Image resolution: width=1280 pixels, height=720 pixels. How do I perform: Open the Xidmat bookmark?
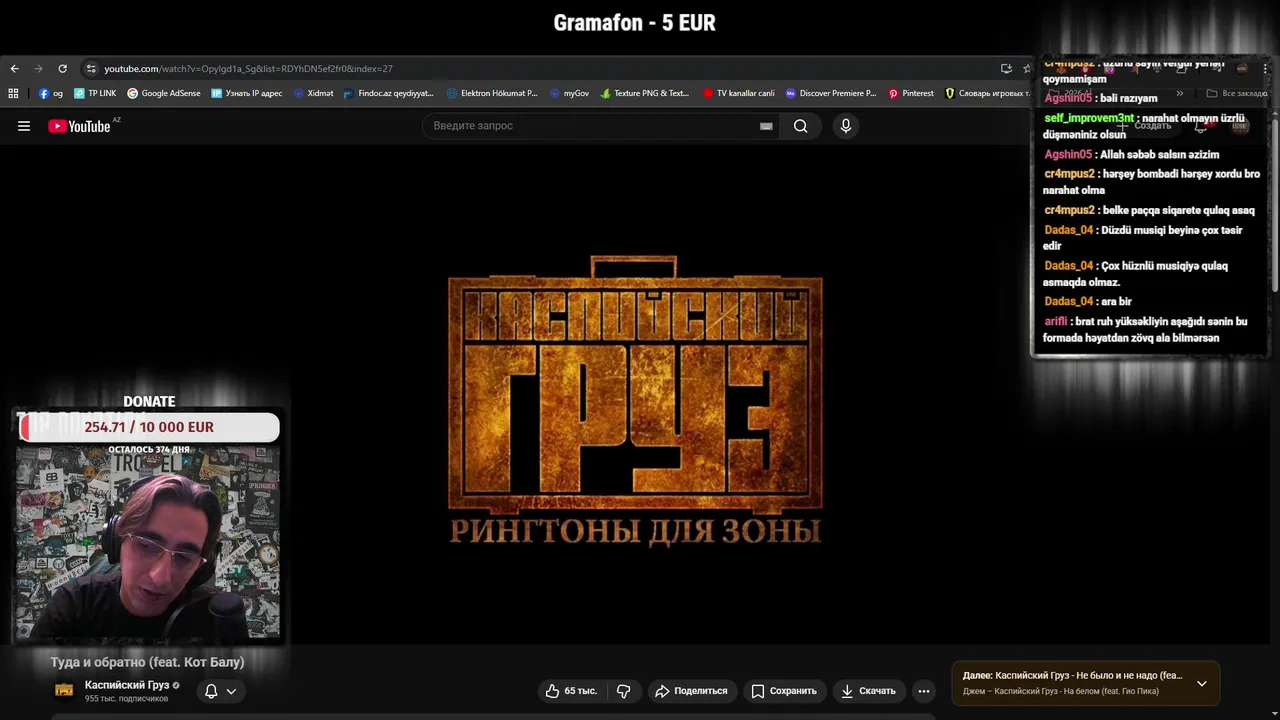pos(314,93)
